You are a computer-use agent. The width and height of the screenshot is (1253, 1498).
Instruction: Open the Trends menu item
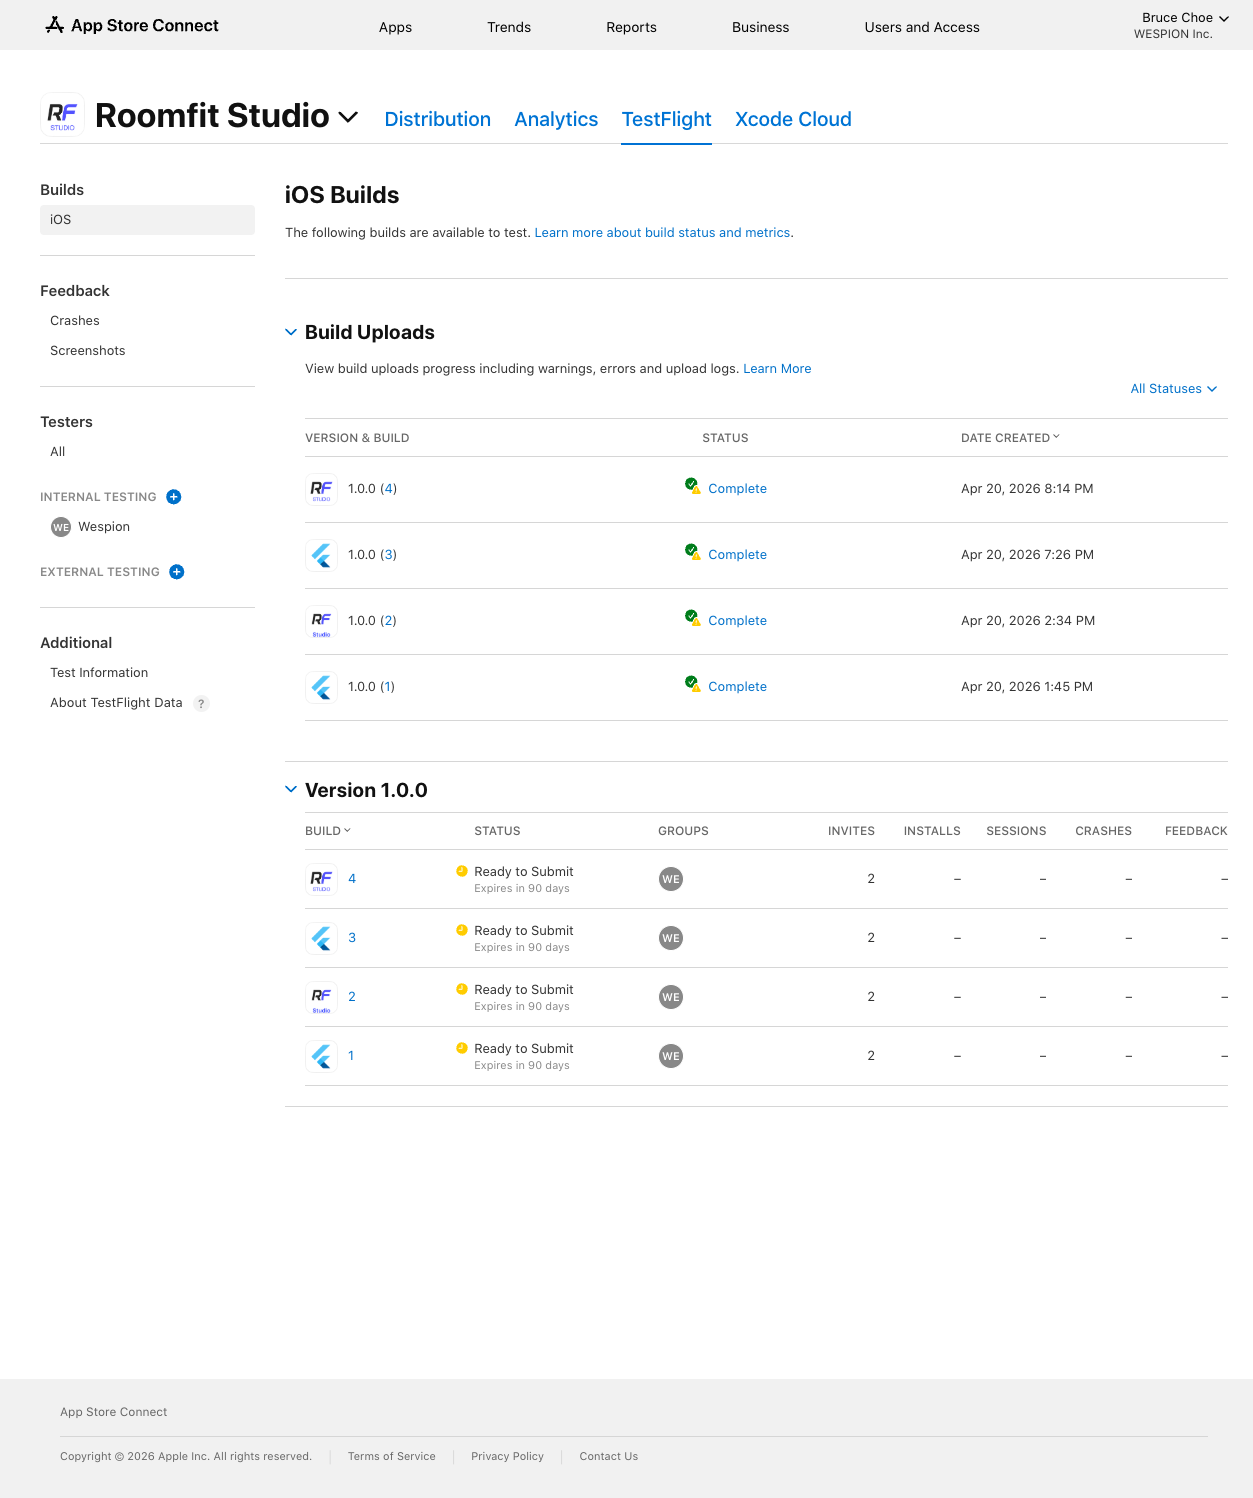pyautogui.click(x=509, y=27)
